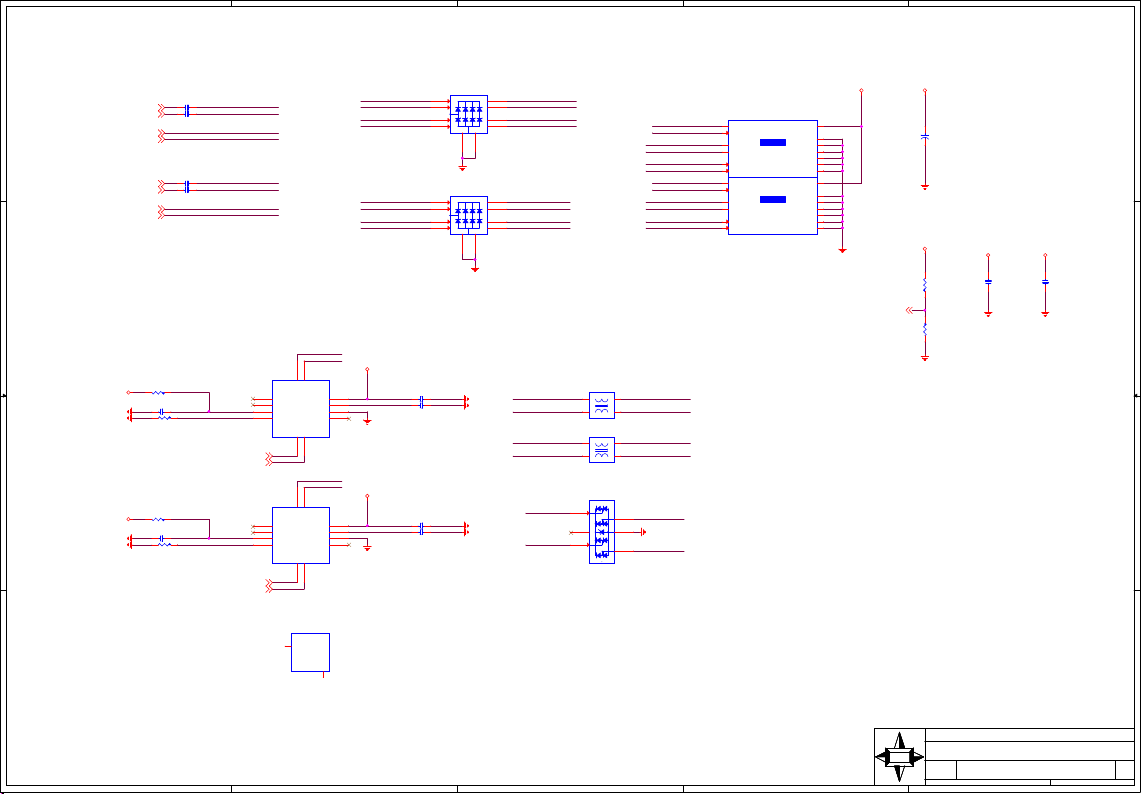The width and height of the screenshot is (1148, 794).
Task: Select the isolated small blue square component
Action: [310, 652]
